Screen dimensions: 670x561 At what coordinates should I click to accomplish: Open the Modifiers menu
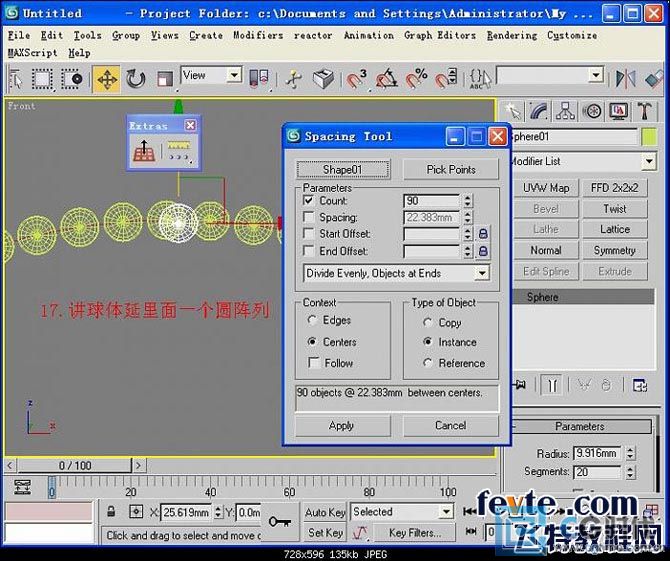258,35
